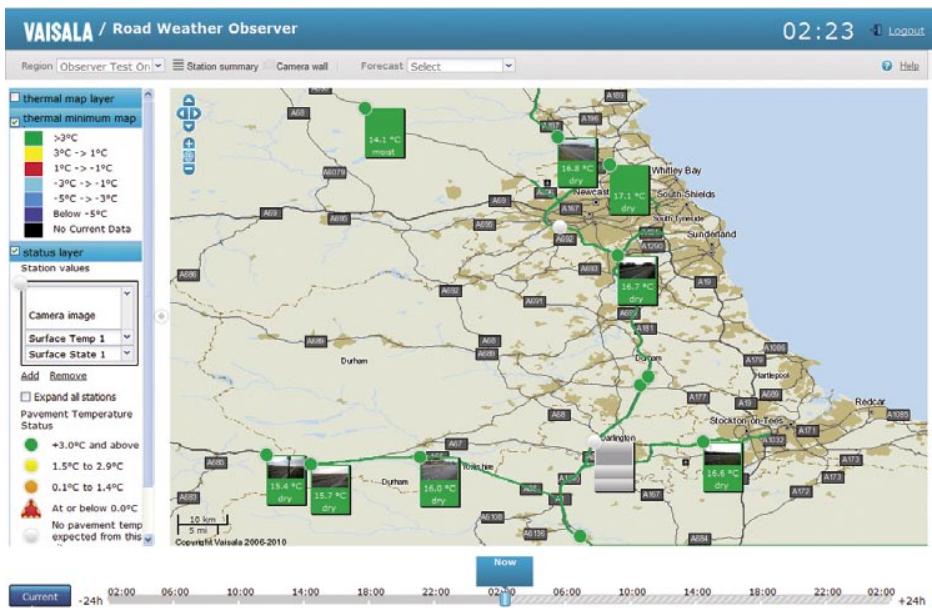Open the Forecast Select dropdown
The height and width of the screenshot is (612, 932).
point(508,66)
